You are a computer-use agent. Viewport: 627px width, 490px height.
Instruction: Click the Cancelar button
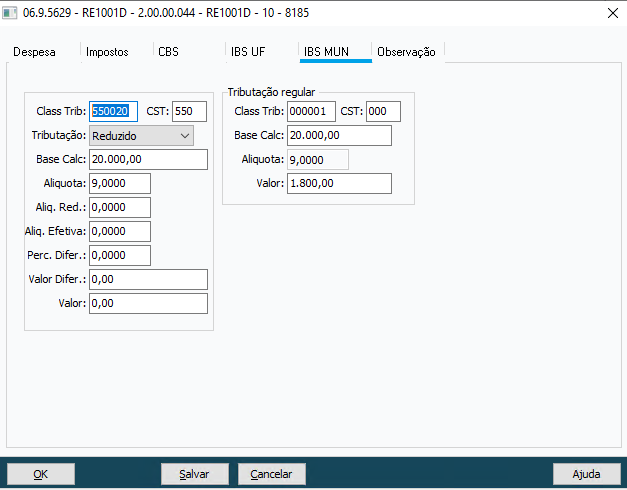pyautogui.click(x=272, y=474)
